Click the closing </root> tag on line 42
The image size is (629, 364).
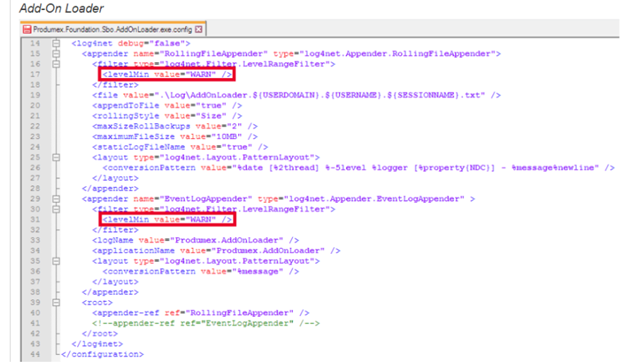[x=100, y=333]
